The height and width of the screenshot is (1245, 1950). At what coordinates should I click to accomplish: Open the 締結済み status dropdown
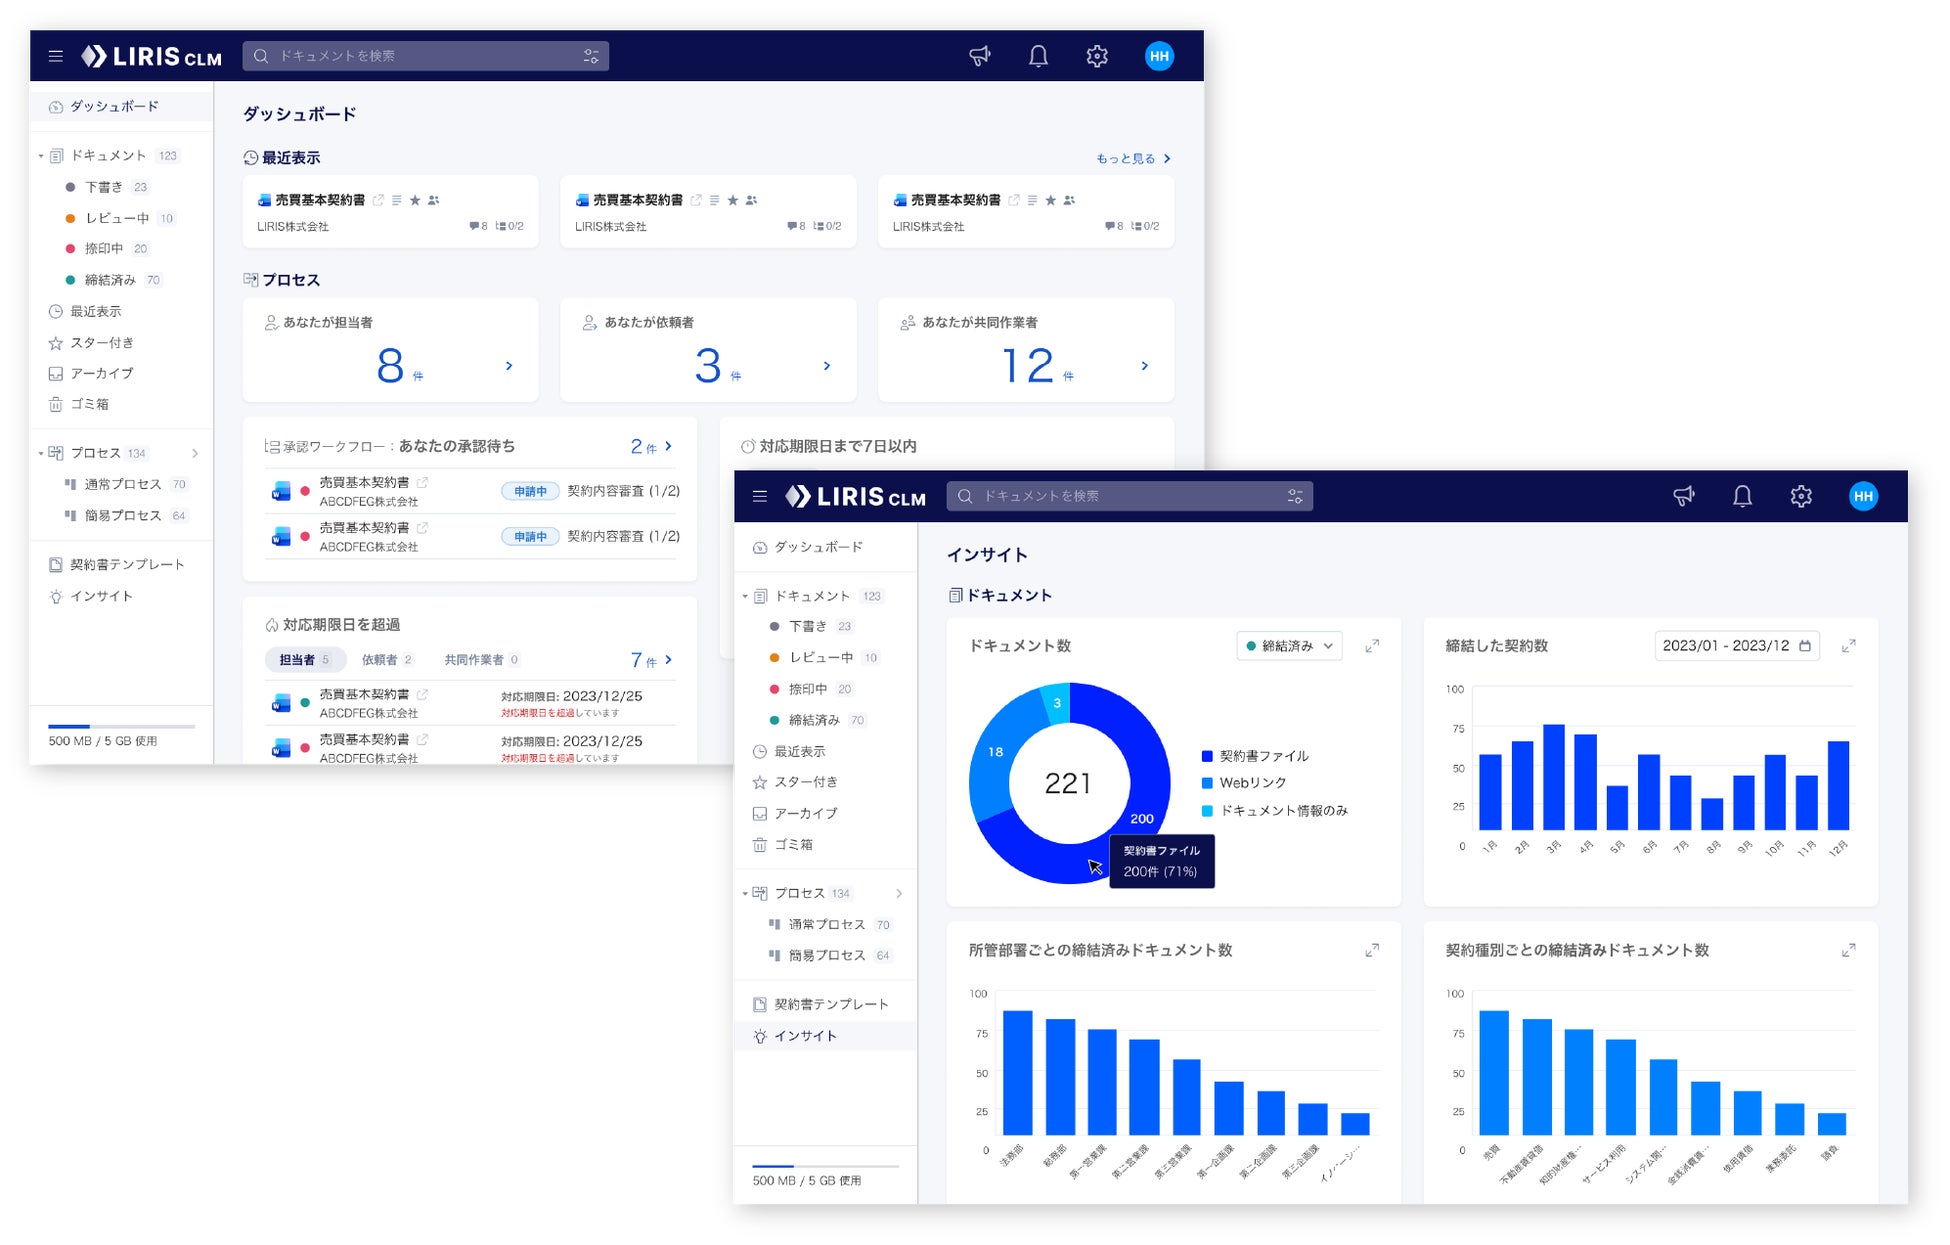(1289, 646)
